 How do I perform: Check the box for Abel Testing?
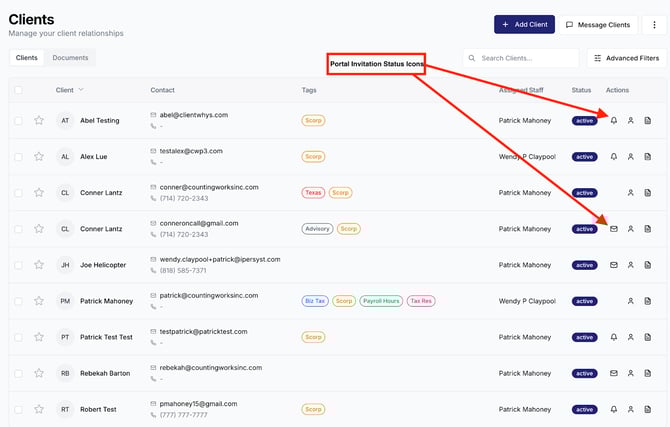click(18, 121)
